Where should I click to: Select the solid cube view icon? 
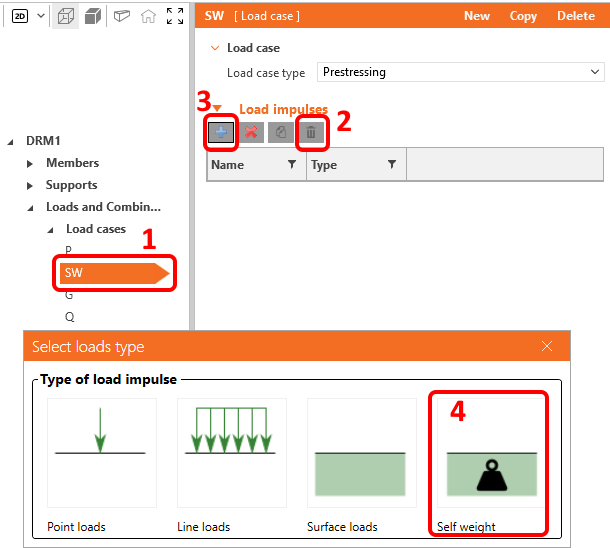93,17
